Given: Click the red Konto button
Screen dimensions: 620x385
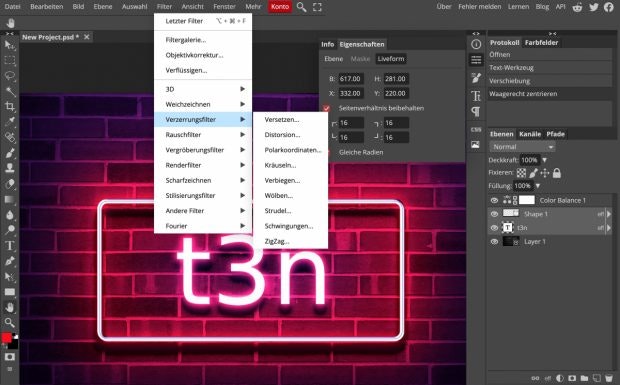Looking at the screenshot, I should point(280,7).
